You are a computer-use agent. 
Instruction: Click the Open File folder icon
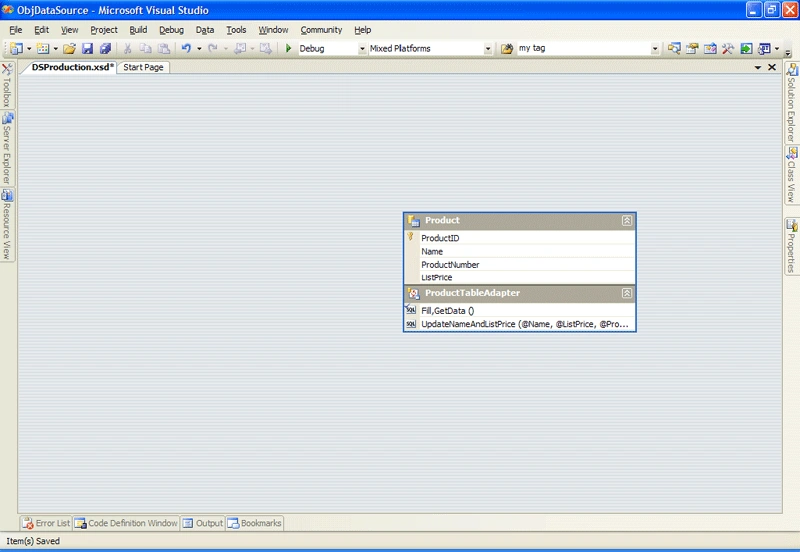tap(69, 48)
